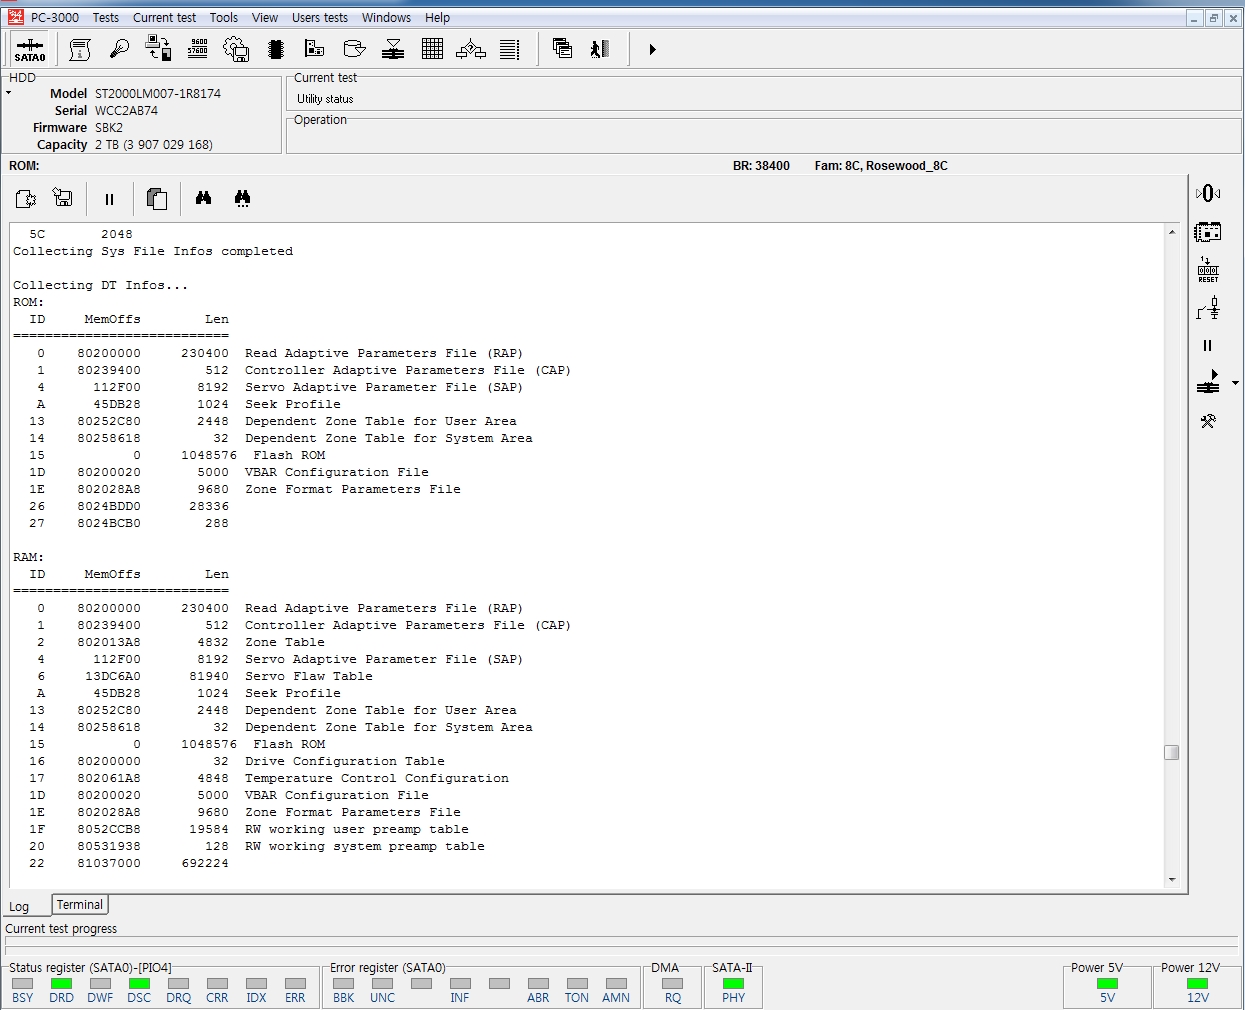Image resolution: width=1245 pixels, height=1010 pixels.
Task: Click the disk cylinder toolbar icon
Action: 354,49
